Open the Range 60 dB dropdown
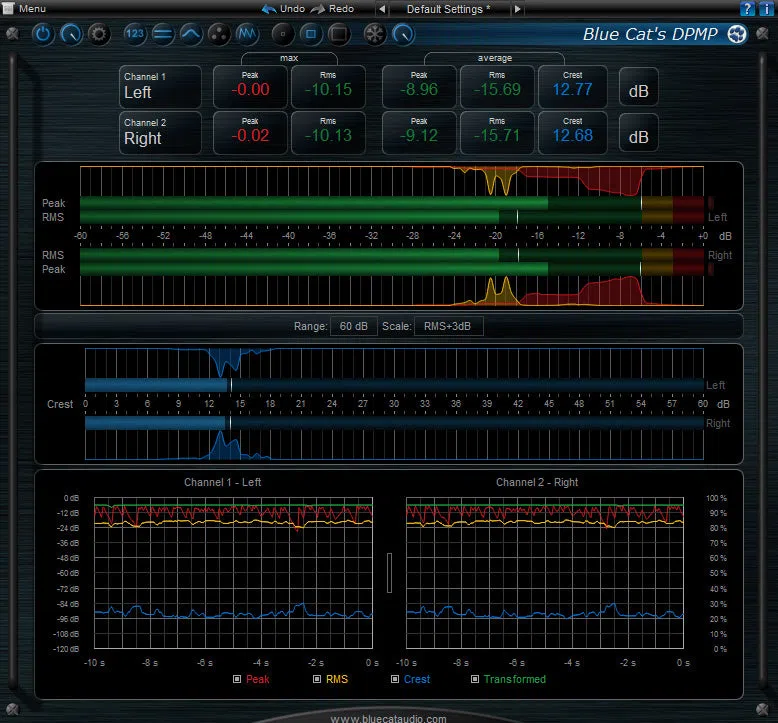 354,326
